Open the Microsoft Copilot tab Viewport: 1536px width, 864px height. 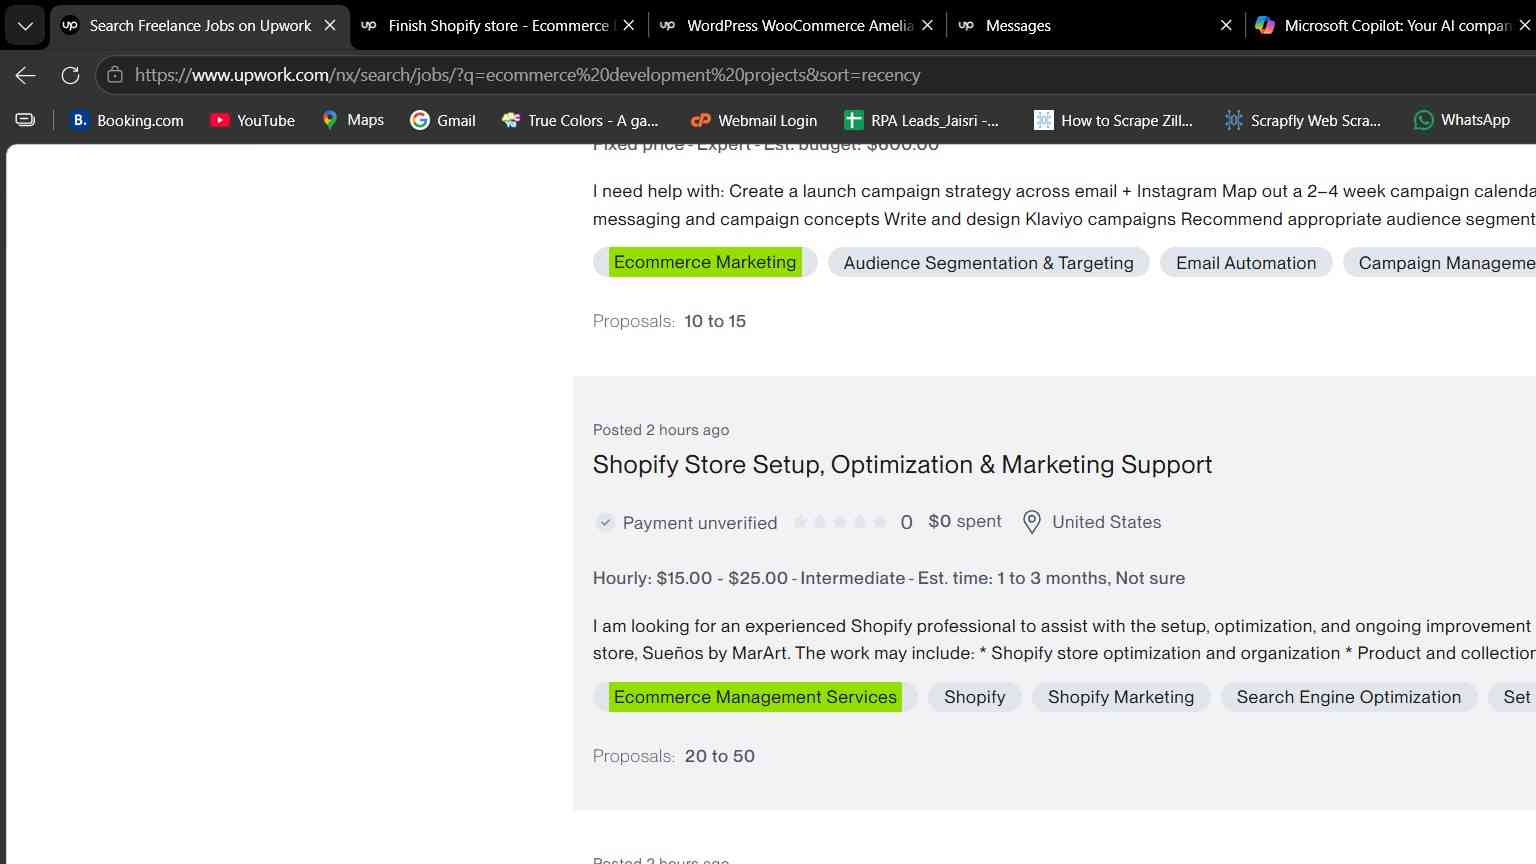(x=1392, y=26)
